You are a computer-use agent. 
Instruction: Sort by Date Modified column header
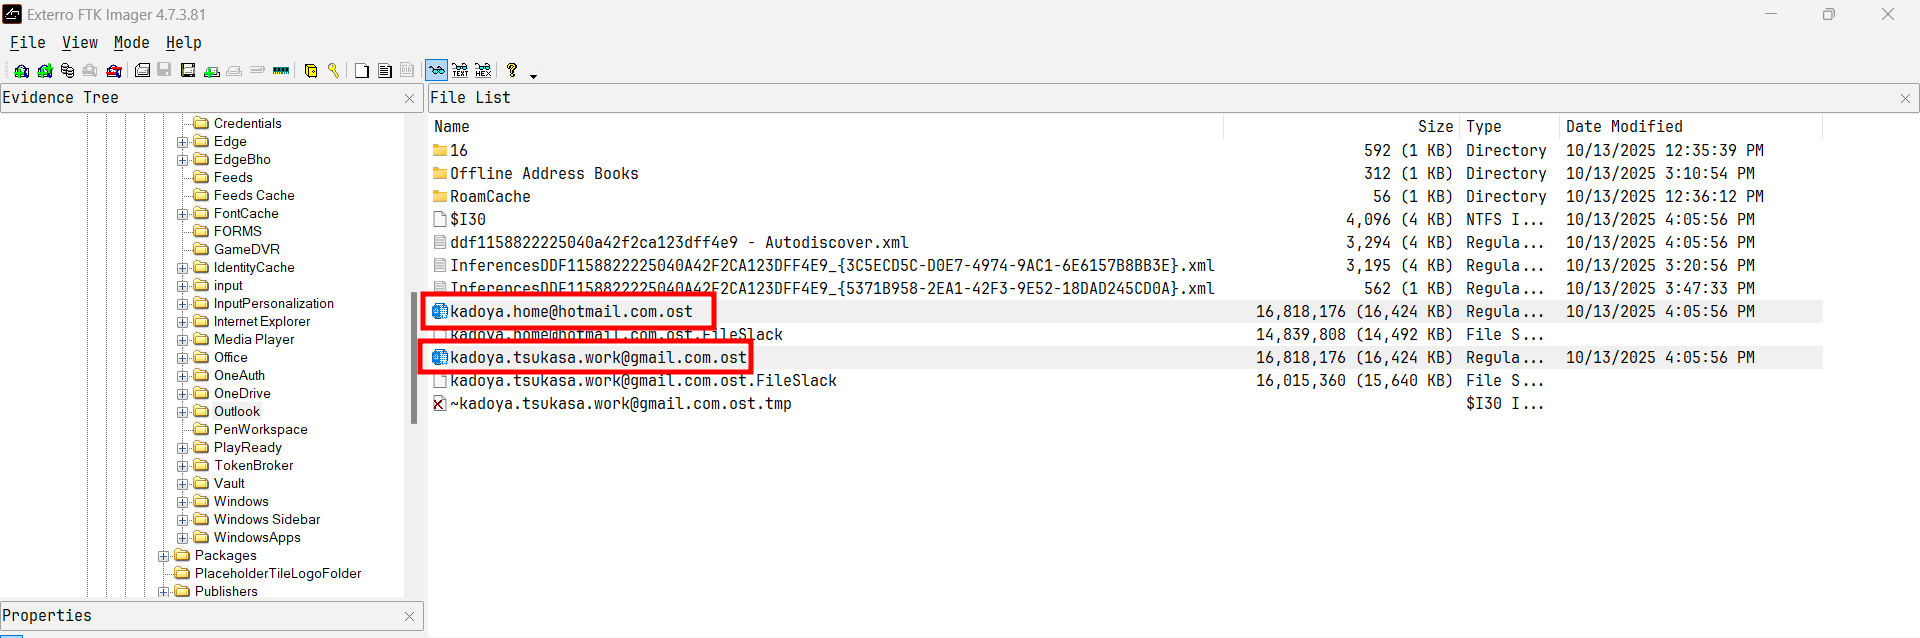[1623, 127]
